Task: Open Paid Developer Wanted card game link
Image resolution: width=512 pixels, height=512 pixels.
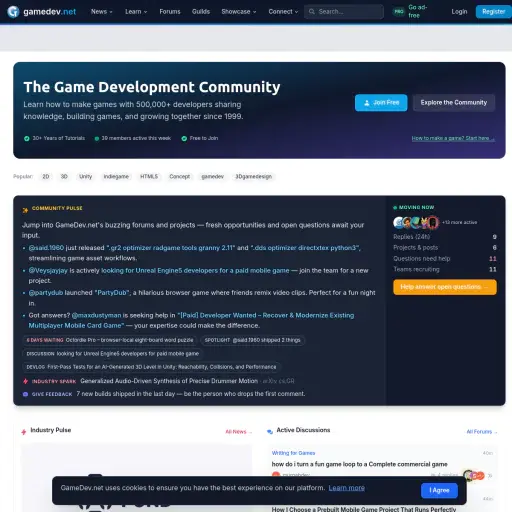Action: point(191,320)
